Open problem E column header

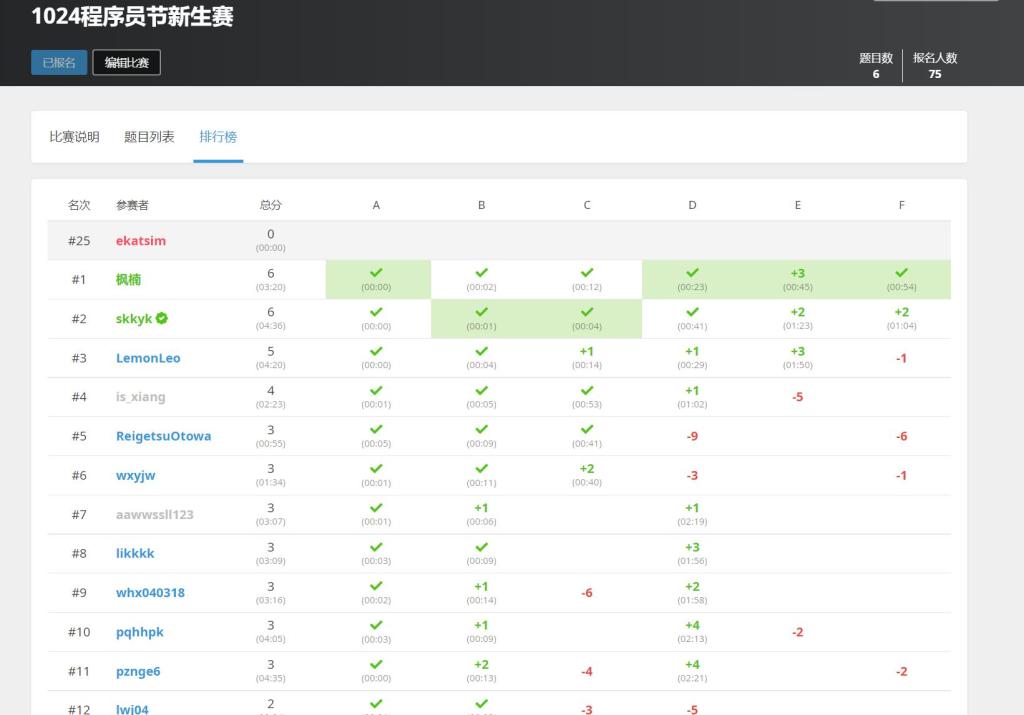797,205
